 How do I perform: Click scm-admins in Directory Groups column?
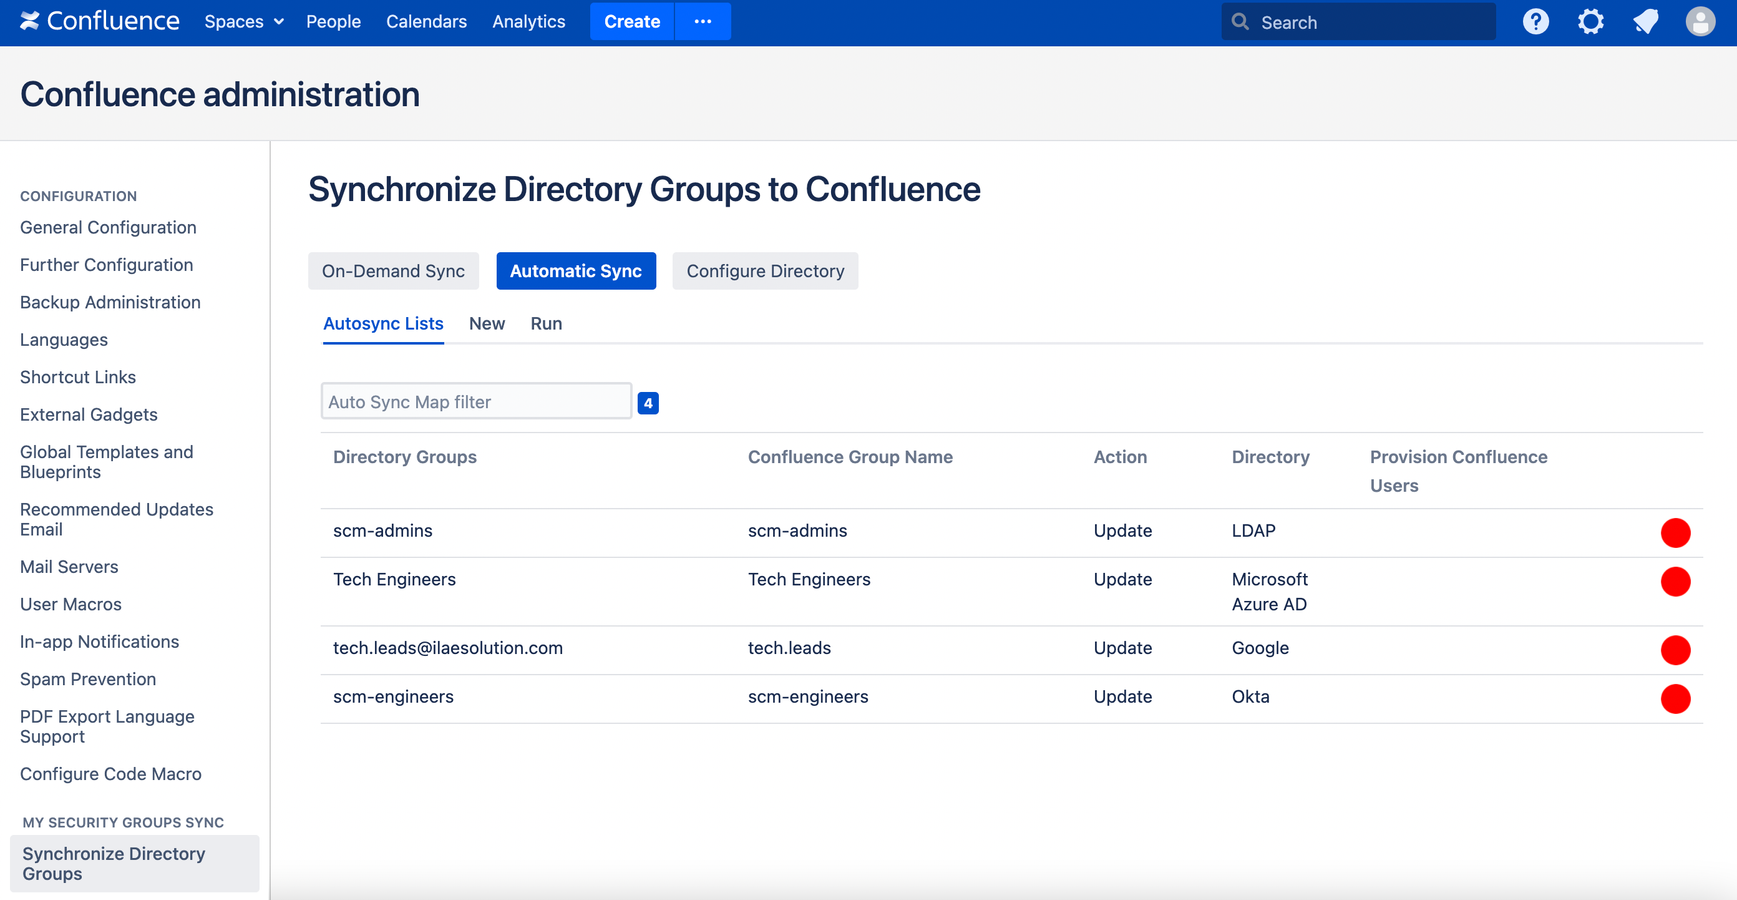tap(383, 531)
